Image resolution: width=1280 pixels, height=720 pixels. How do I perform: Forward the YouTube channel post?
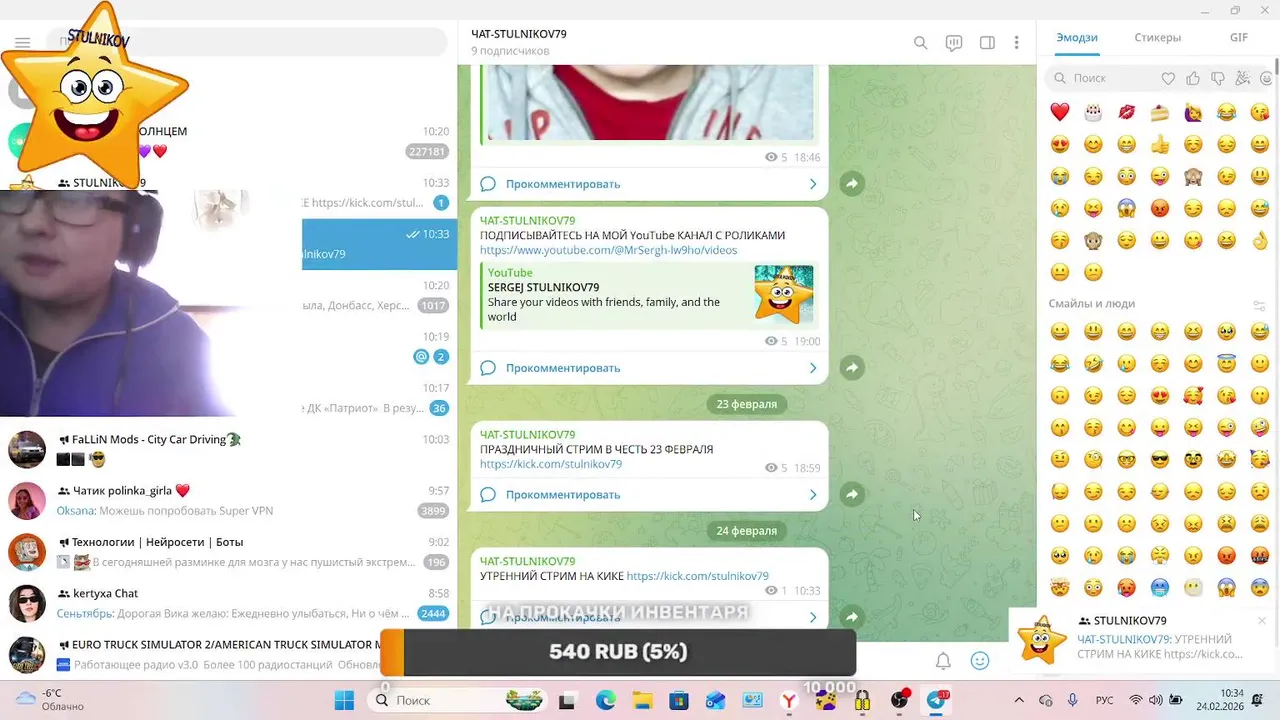tap(851, 368)
